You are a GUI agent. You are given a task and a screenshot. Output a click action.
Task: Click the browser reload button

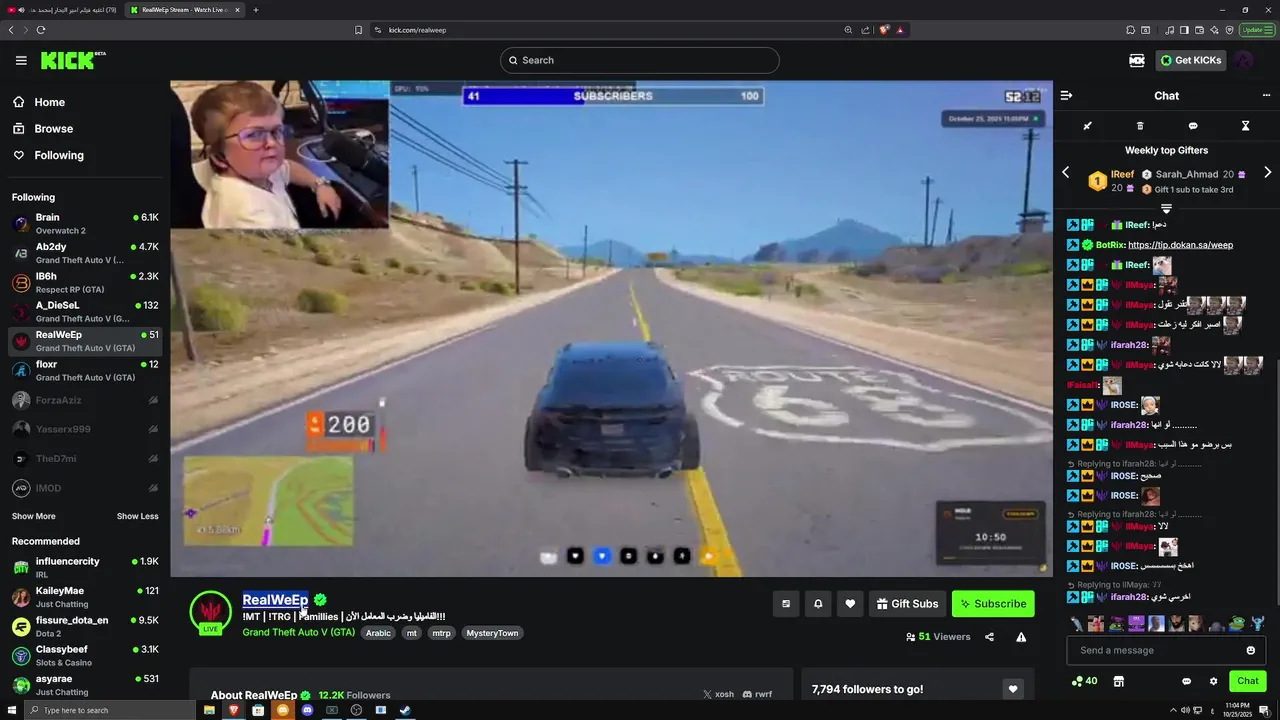(41, 30)
